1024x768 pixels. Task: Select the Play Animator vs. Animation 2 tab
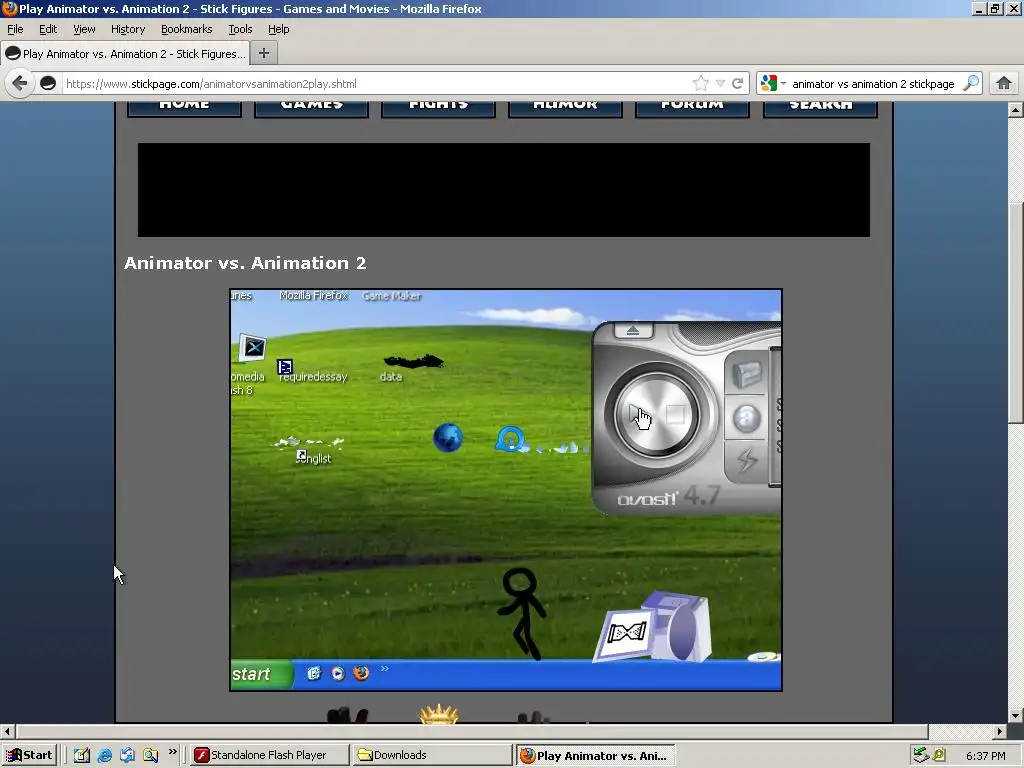(126, 54)
